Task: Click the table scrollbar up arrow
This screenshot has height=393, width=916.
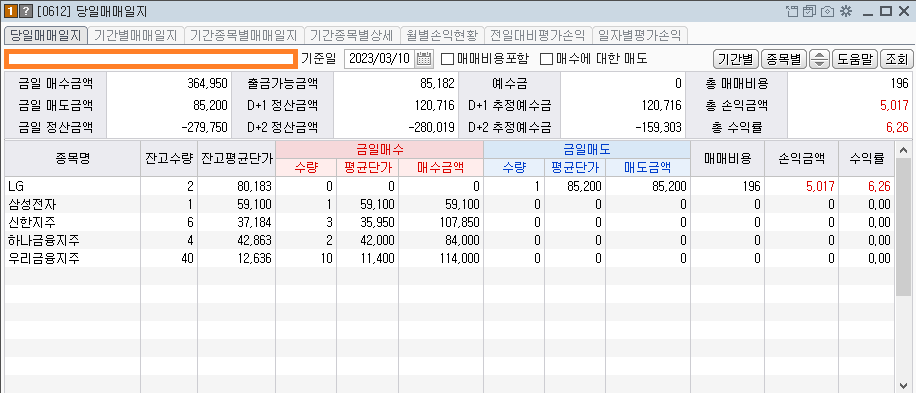Action: [x=903, y=150]
